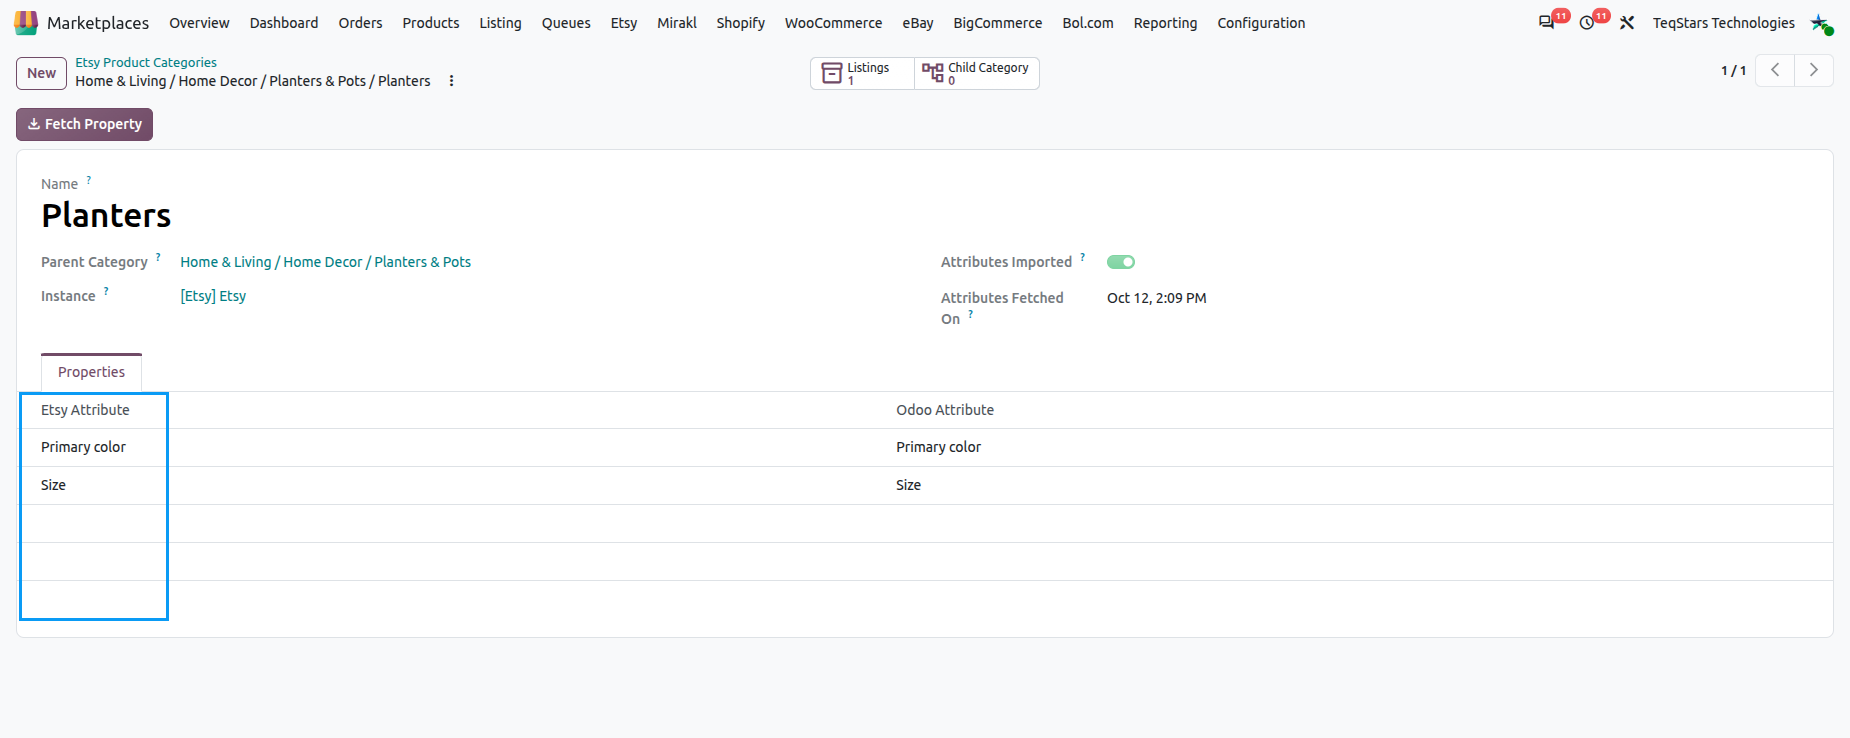Open the Listing menu

(x=500, y=23)
